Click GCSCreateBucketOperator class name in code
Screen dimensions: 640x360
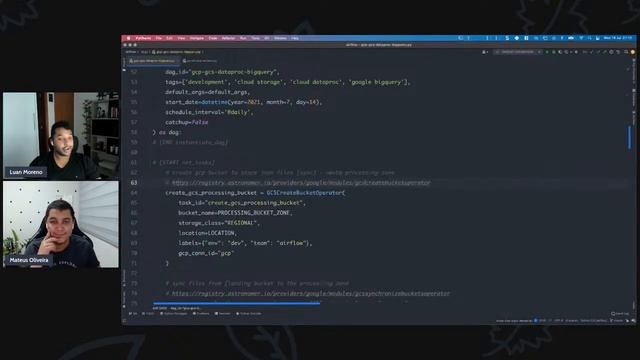click(304, 193)
